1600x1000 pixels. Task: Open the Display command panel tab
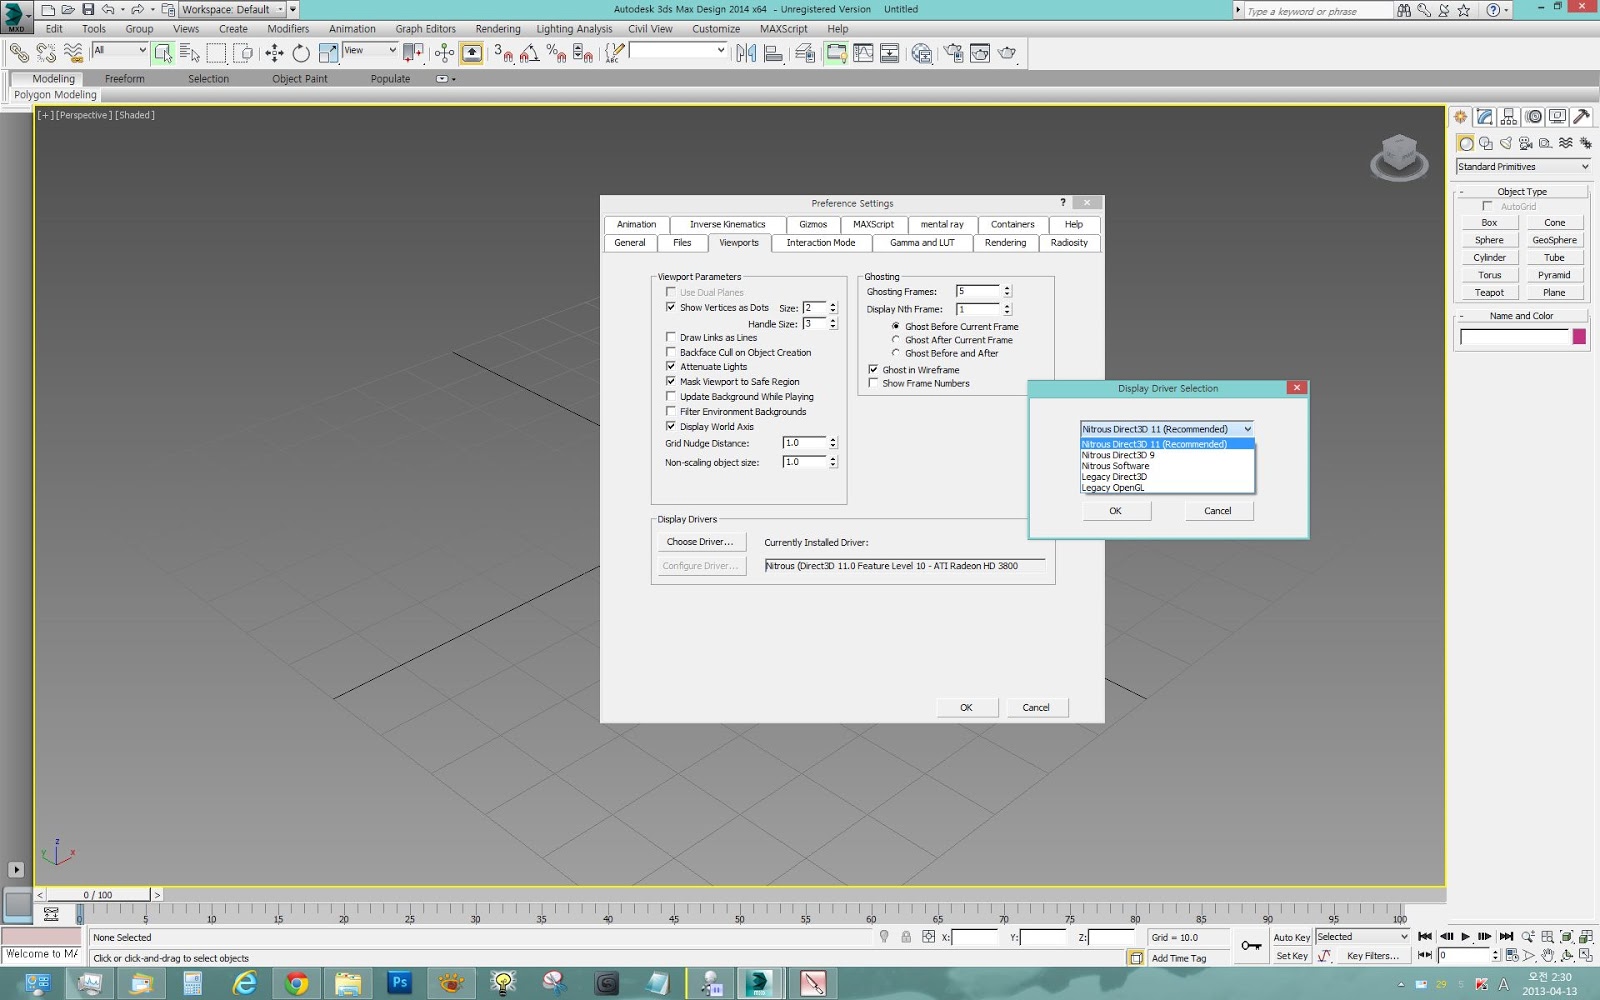(1557, 117)
